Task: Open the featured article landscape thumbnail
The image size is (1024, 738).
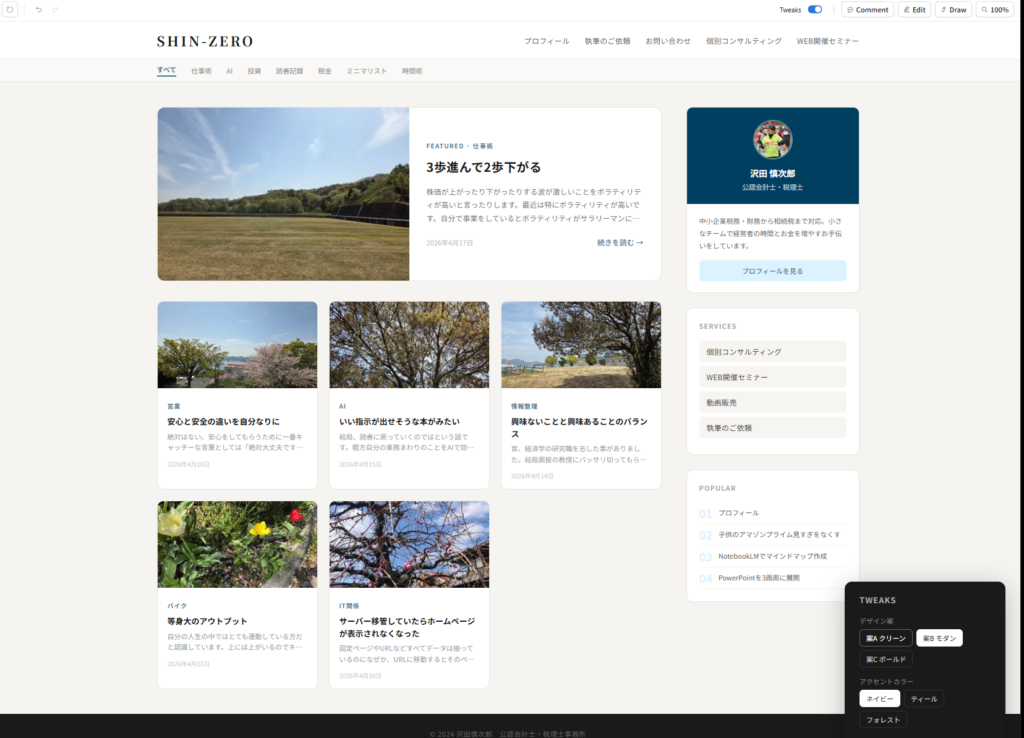Action: [x=283, y=194]
